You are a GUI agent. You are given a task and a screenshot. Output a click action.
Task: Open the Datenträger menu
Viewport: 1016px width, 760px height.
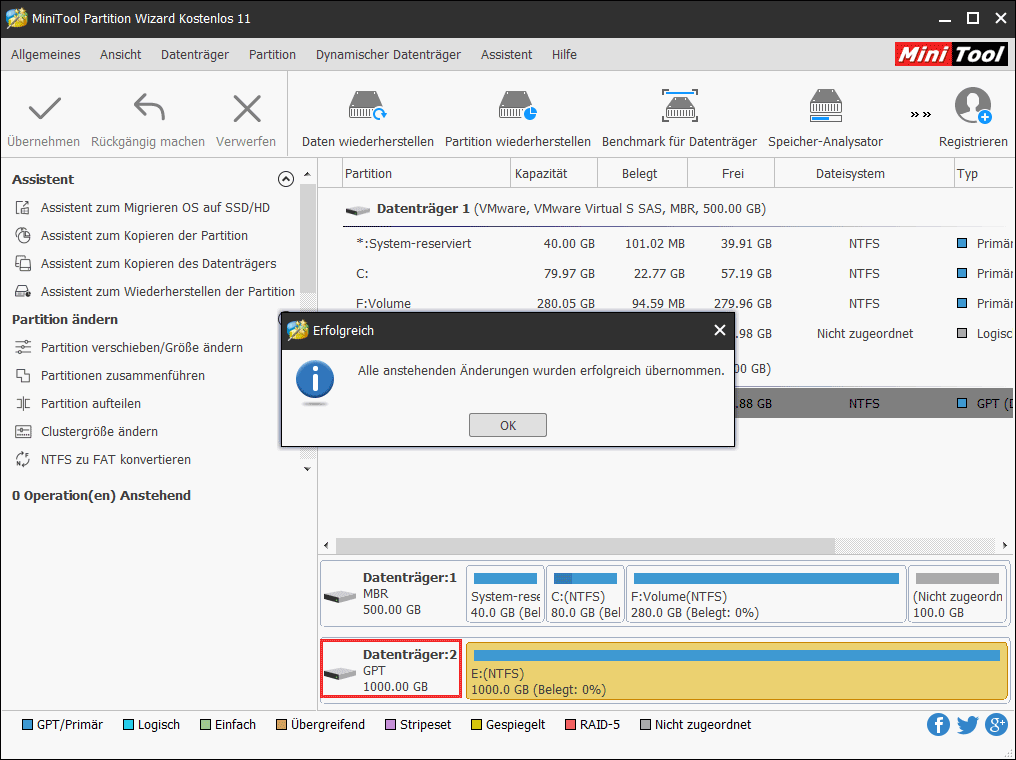click(191, 55)
